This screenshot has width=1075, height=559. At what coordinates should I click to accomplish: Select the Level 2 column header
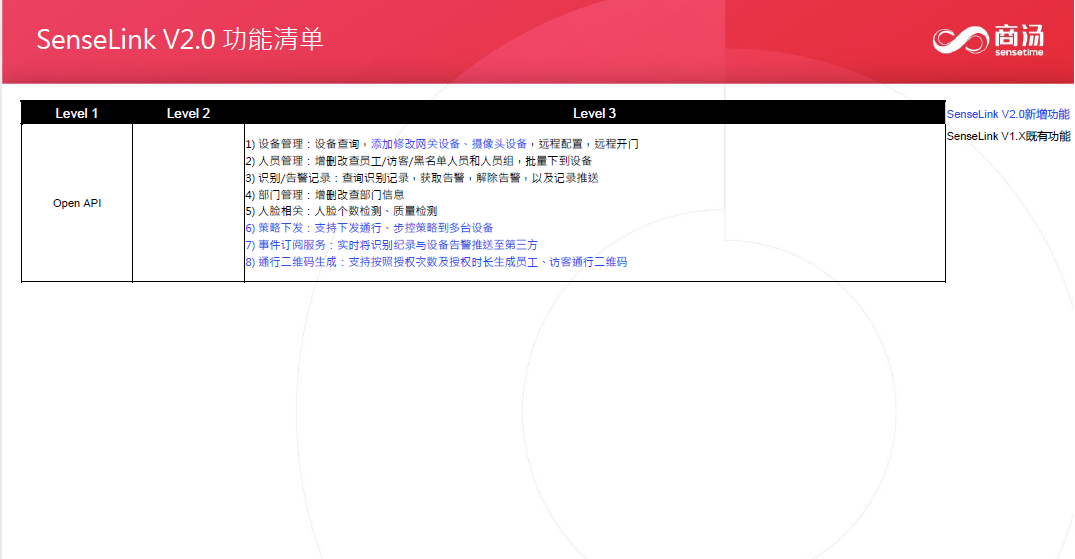click(189, 113)
